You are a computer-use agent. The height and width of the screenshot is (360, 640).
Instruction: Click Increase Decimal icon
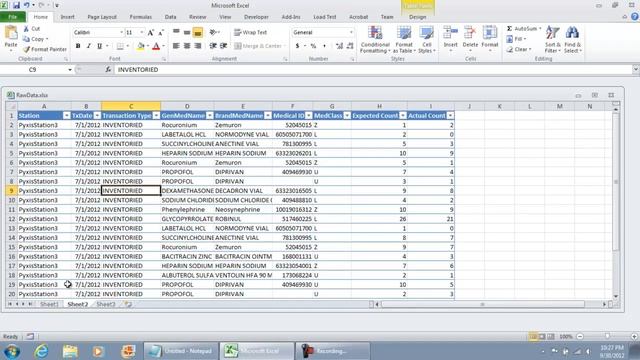339,46
